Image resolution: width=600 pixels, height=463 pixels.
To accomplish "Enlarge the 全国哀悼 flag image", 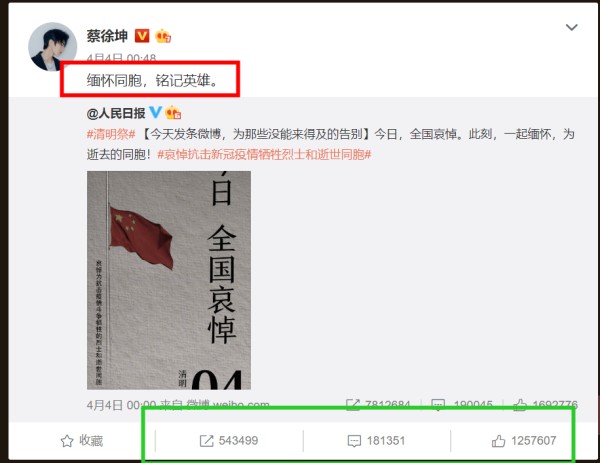I will (x=169, y=280).
